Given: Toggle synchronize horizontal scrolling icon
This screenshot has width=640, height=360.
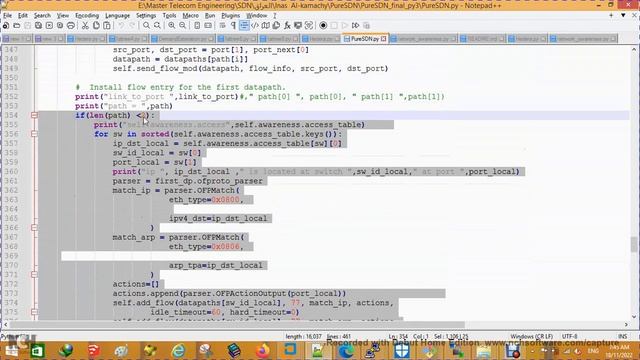Looking at the screenshot, I should click(208, 25).
